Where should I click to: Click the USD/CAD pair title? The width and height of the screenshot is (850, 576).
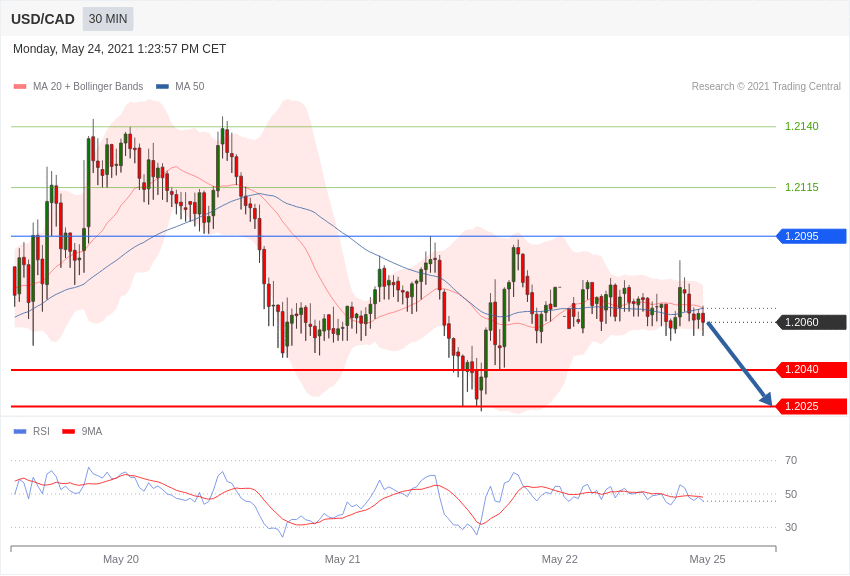tap(43, 20)
